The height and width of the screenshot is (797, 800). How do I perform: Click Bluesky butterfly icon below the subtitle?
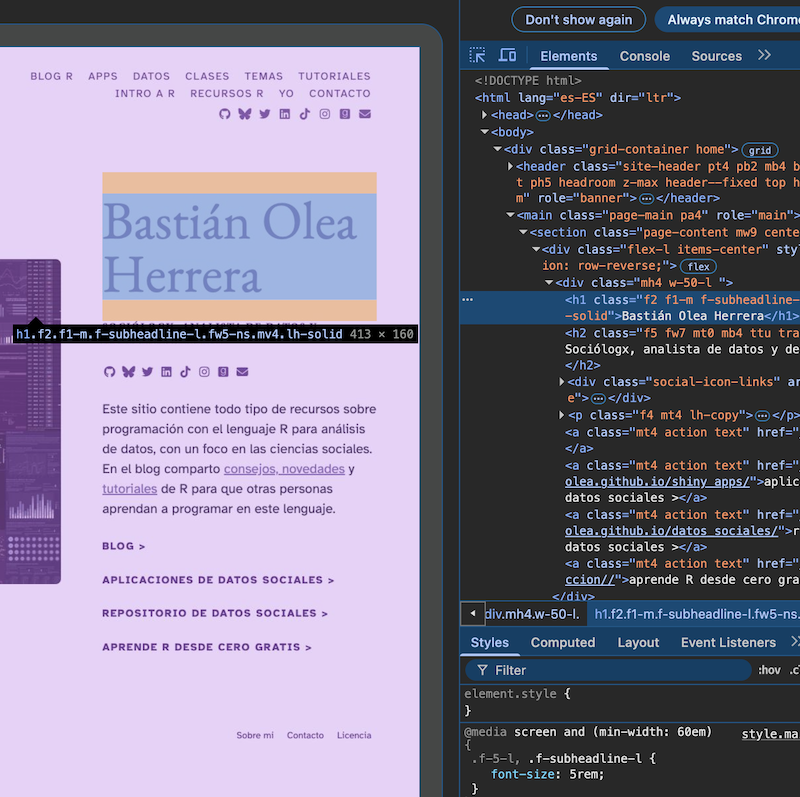click(129, 372)
